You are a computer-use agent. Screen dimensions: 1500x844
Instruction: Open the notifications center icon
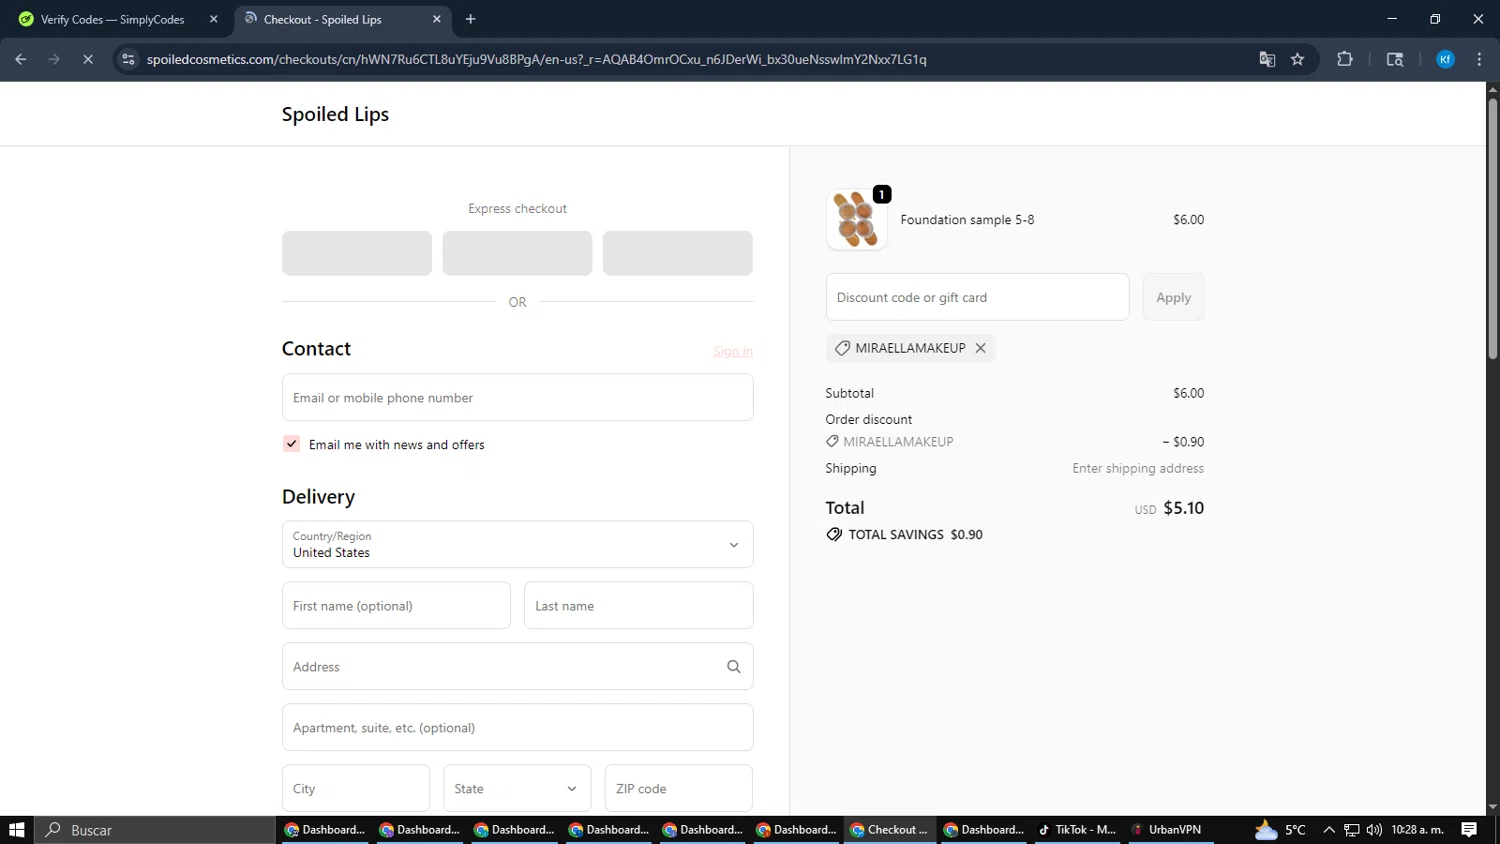point(1469,830)
